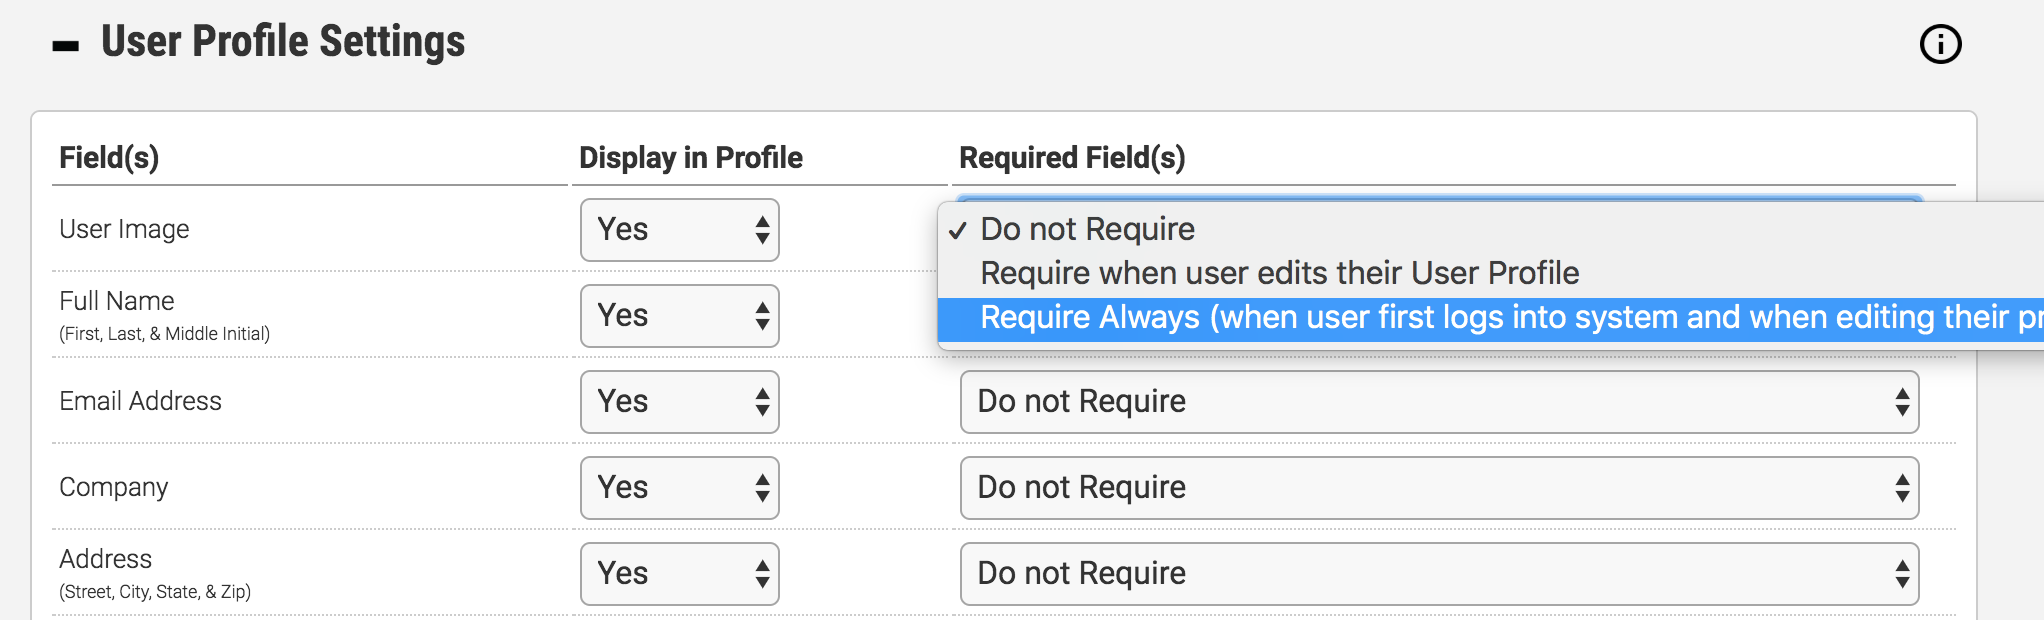Image resolution: width=2044 pixels, height=620 pixels.
Task: Open Email Address required field dropdown
Action: [1439, 402]
